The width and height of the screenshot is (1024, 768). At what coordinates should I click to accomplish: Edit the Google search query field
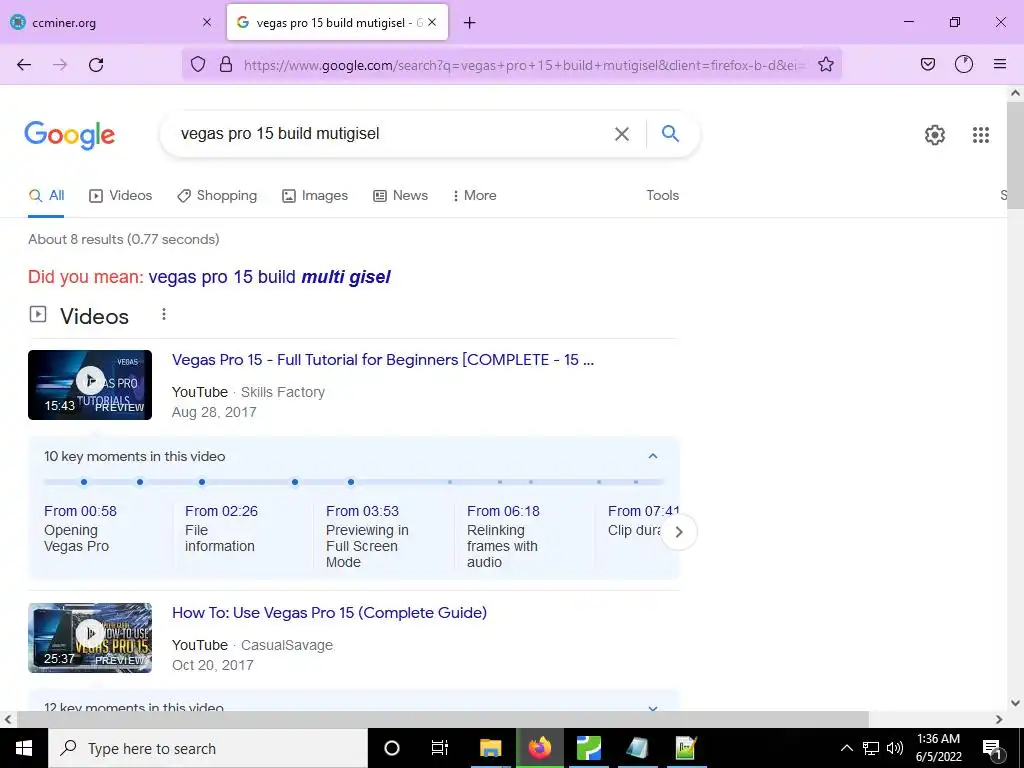coord(392,133)
